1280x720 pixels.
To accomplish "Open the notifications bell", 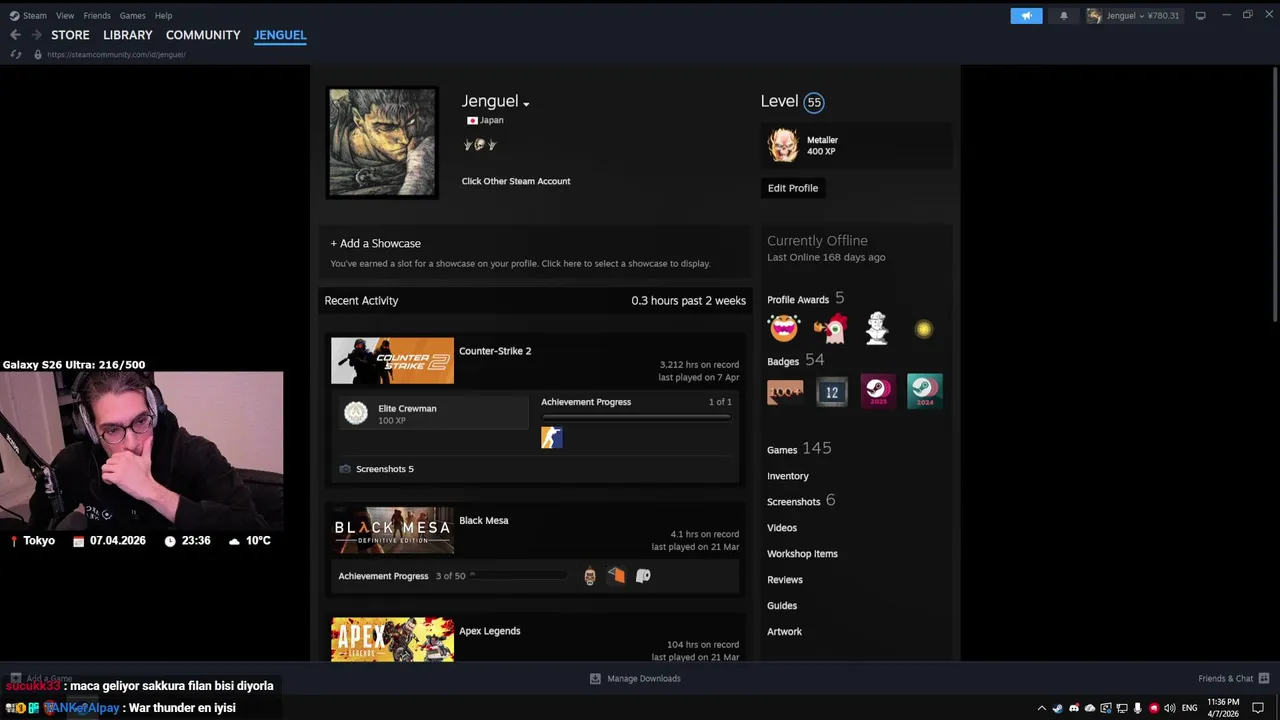I will pos(1063,15).
